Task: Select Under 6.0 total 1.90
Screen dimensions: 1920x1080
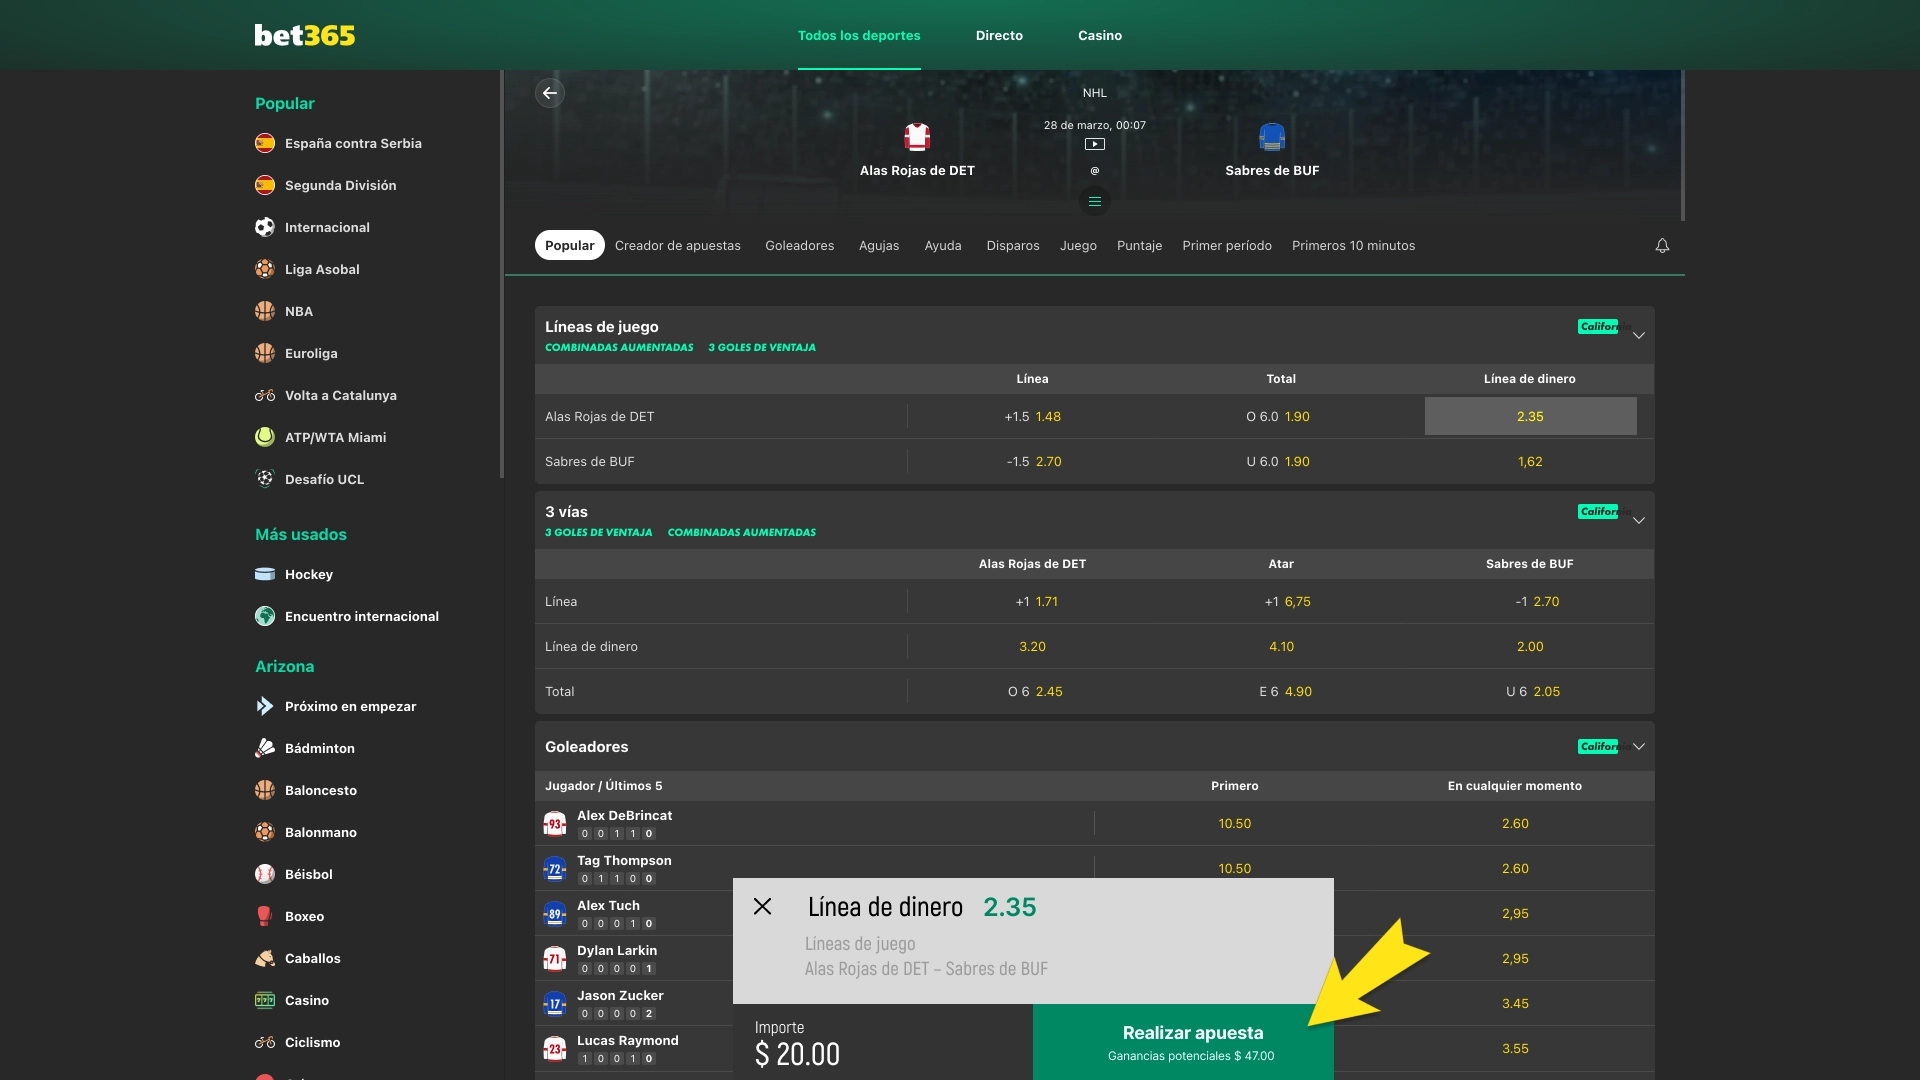Action: click(1280, 461)
